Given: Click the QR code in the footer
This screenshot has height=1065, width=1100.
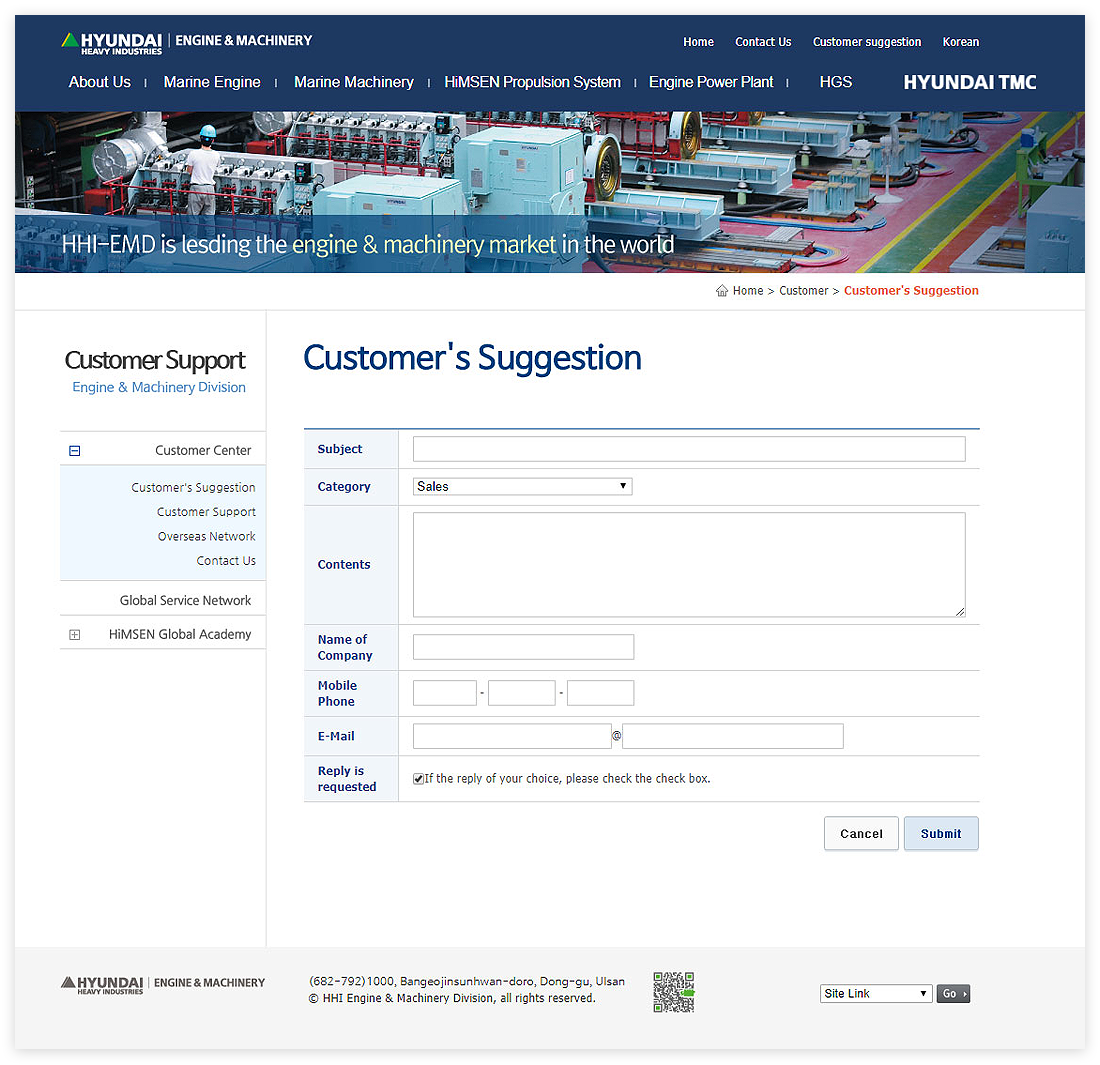Looking at the screenshot, I should (673, 992).
